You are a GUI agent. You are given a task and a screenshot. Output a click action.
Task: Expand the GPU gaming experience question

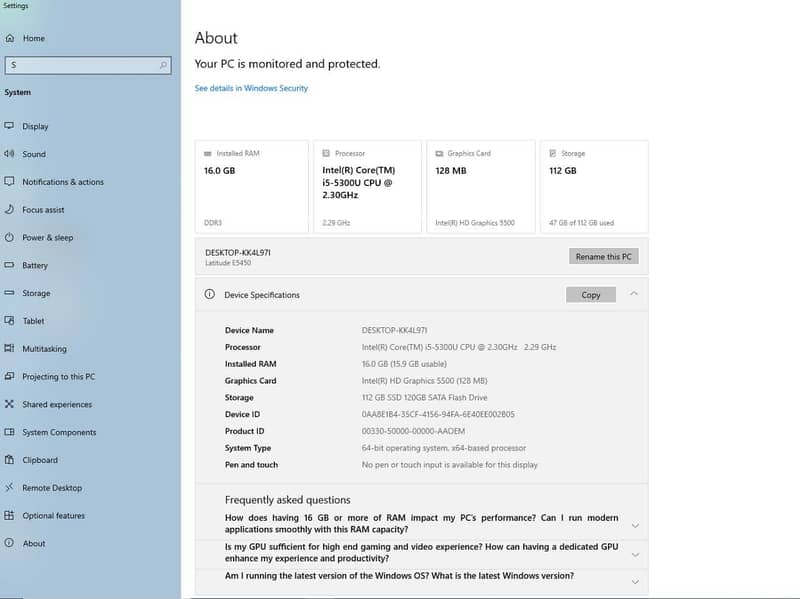(x=635, y=555)
